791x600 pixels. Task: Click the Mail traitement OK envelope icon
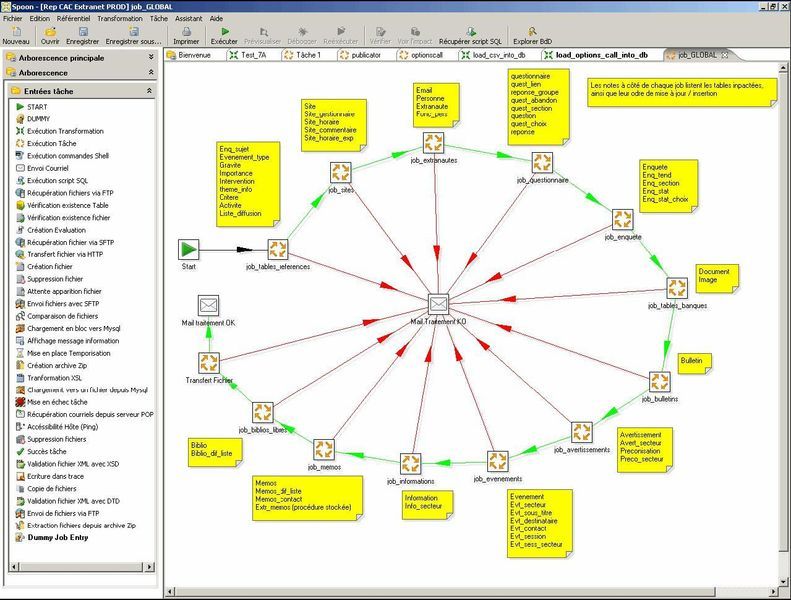tap(208, 304)
